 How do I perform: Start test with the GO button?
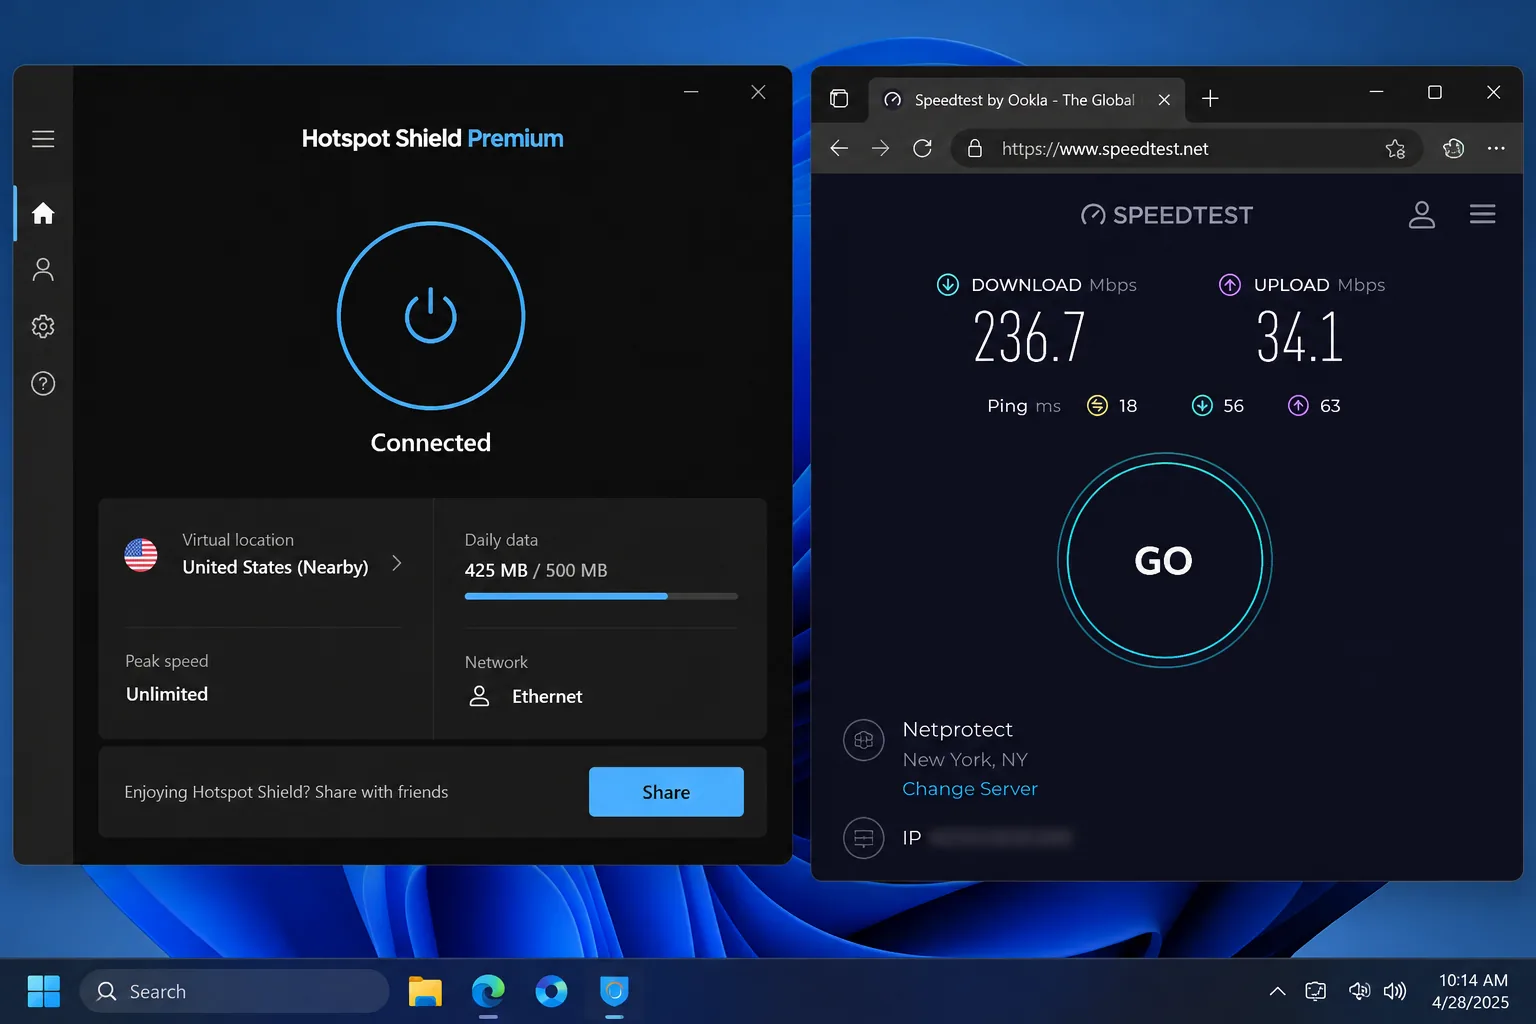click(1165, 560)
